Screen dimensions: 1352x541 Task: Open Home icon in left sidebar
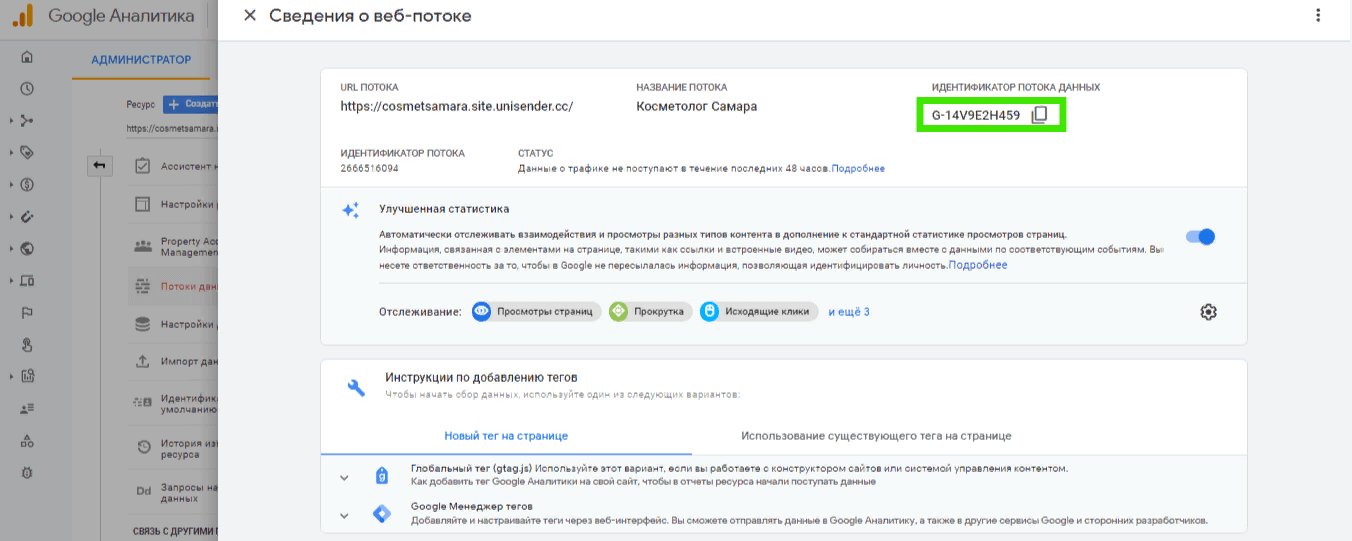tap(27, 57)
